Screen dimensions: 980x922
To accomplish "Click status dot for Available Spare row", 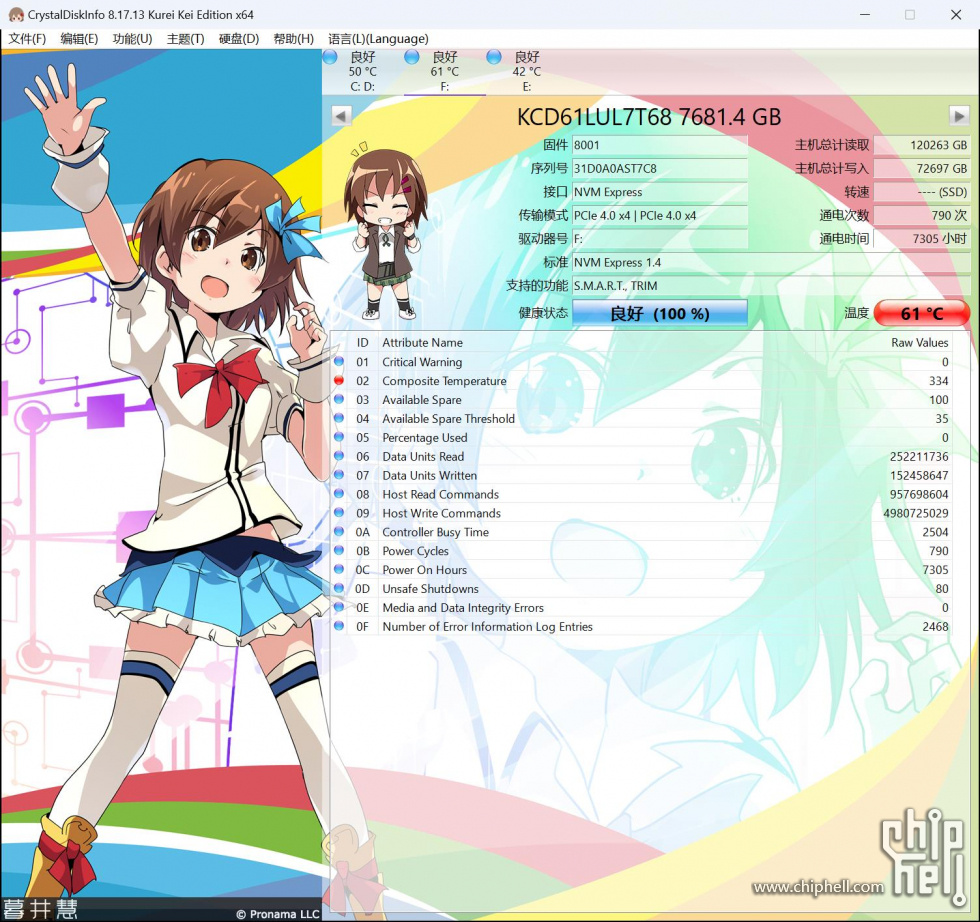I will (x=339, y=399).
